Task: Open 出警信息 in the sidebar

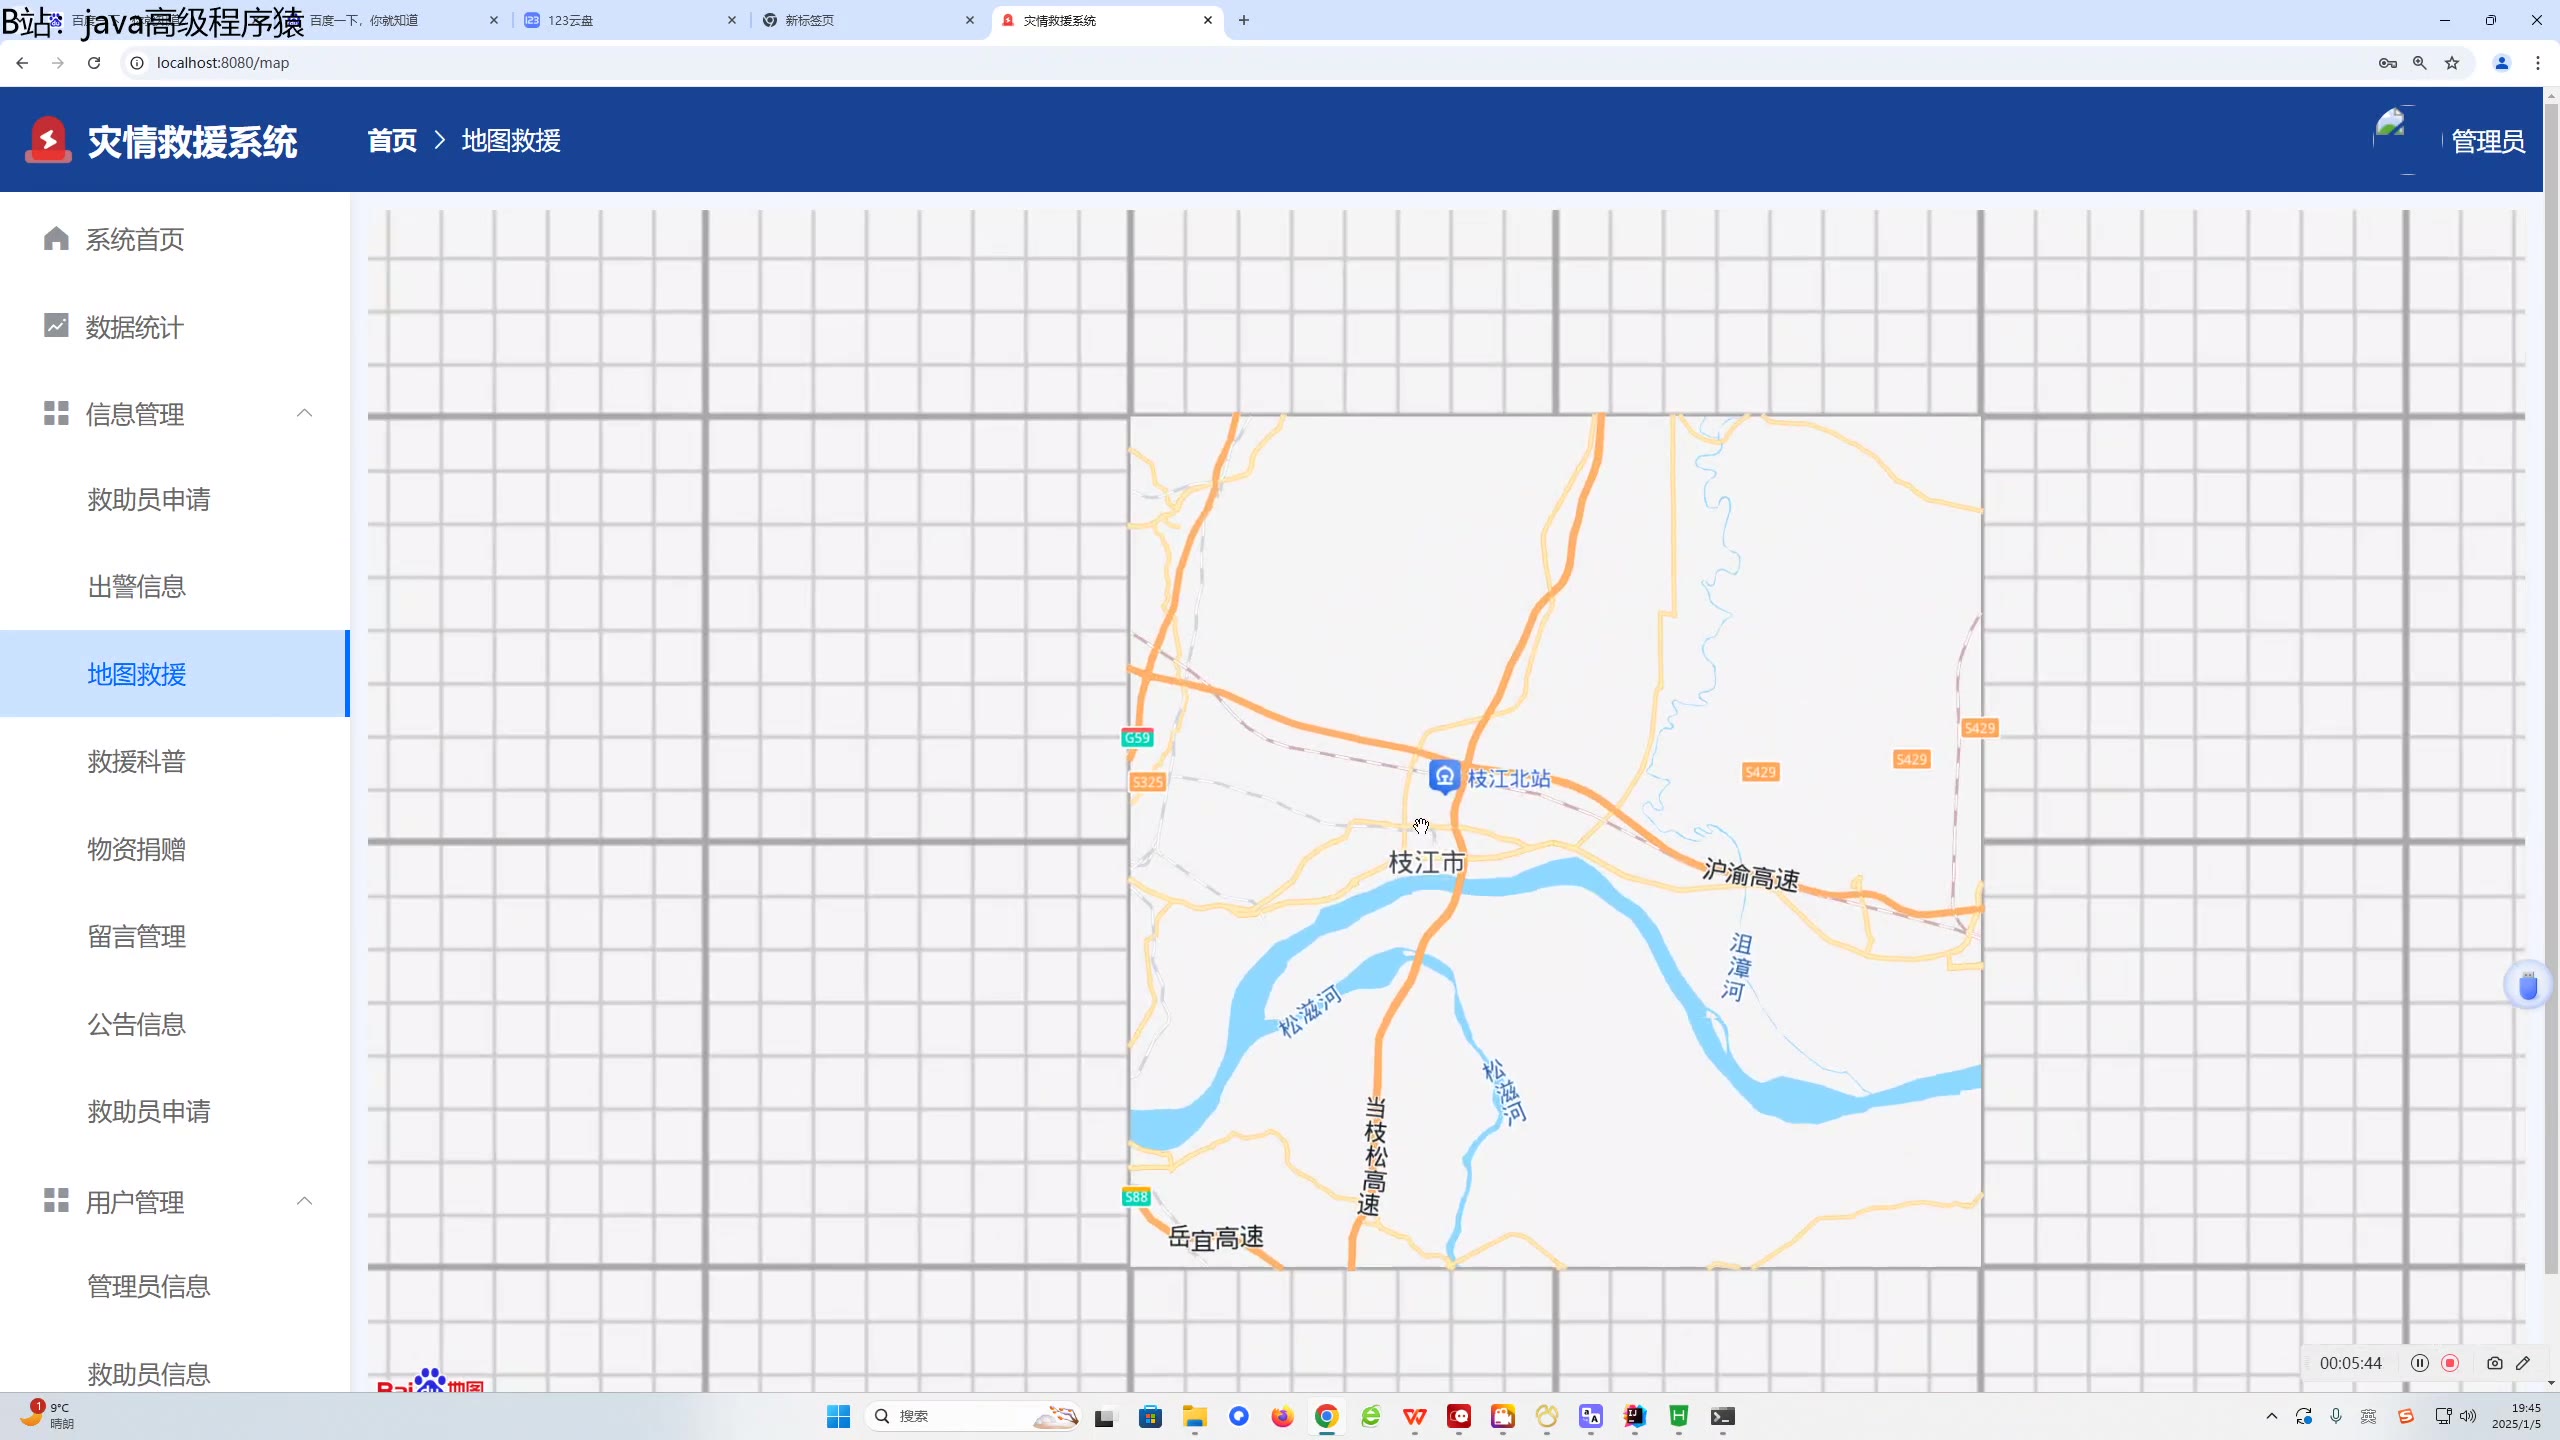Action: point(137,587)
